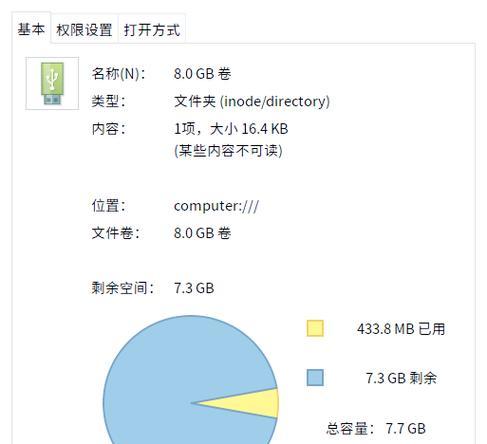Viewport: 487px width, 444px height.
Task: Click the green USB drive icon
Action: 52,83
